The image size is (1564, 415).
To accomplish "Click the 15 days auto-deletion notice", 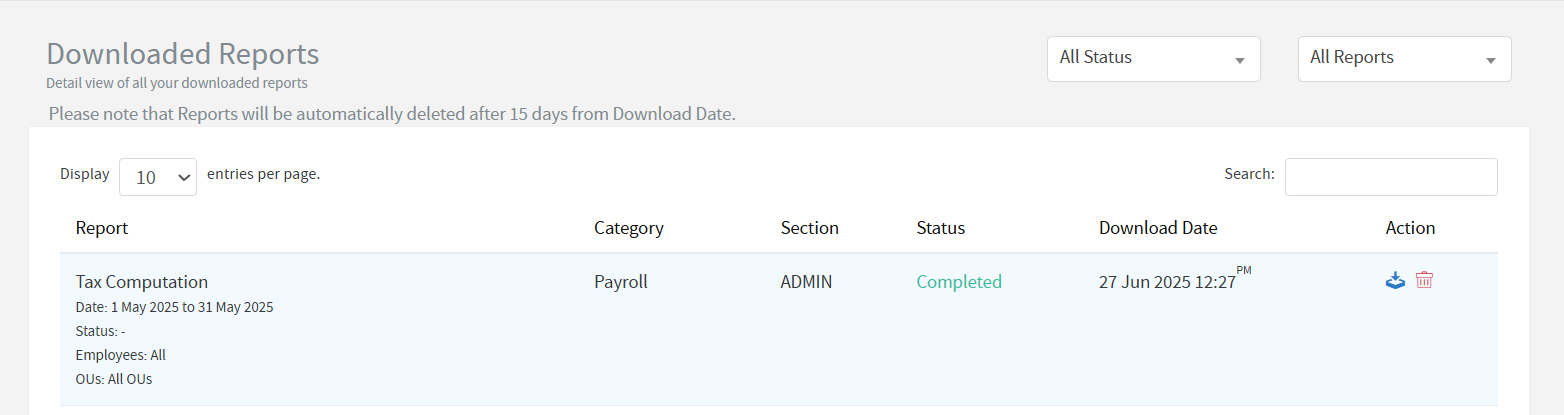I will 391,114.
